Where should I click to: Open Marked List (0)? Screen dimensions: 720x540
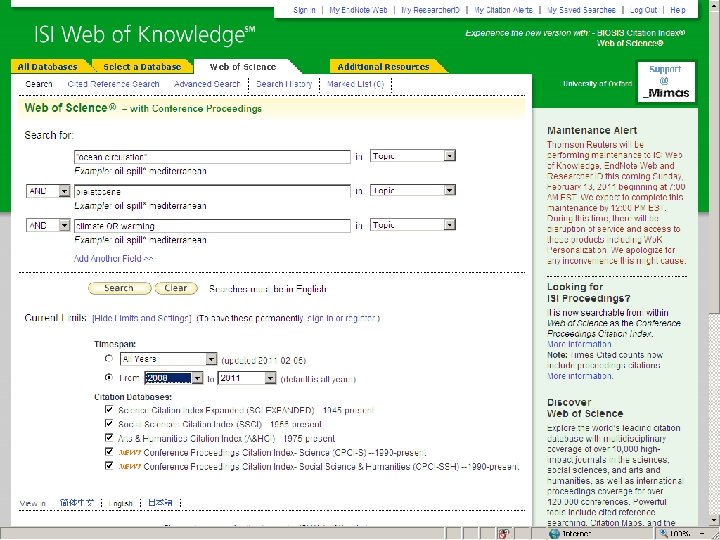[x=355, y=84]
